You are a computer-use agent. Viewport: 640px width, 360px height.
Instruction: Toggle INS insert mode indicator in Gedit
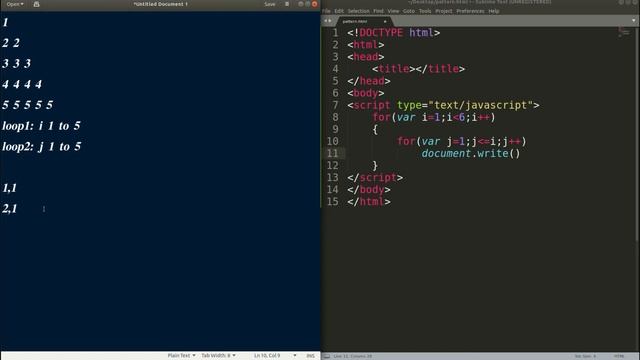(311, 356)
